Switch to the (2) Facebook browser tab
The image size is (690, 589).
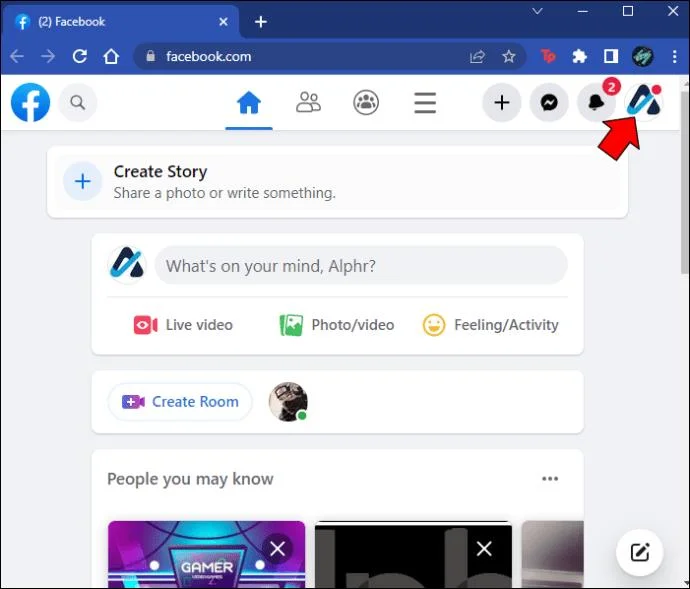click(120, 22)
